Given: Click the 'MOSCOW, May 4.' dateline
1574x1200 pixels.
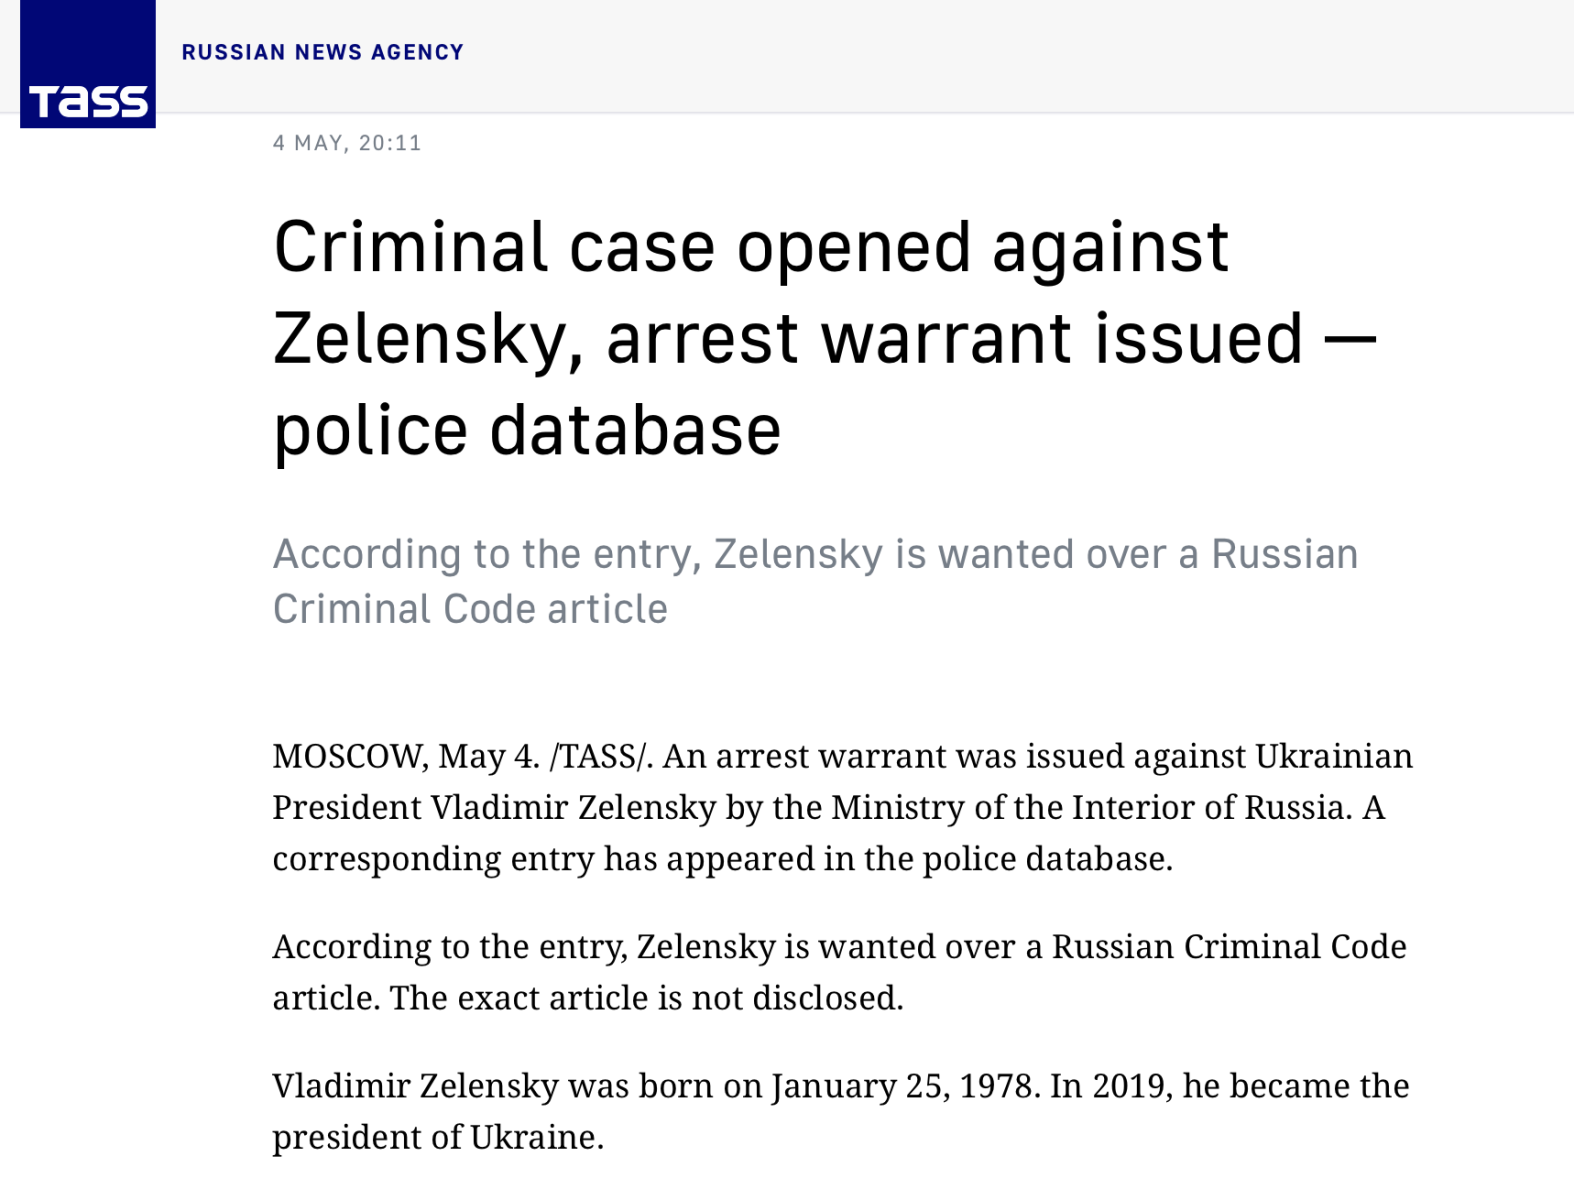Looking at the screenshot, I should point(406,756).
